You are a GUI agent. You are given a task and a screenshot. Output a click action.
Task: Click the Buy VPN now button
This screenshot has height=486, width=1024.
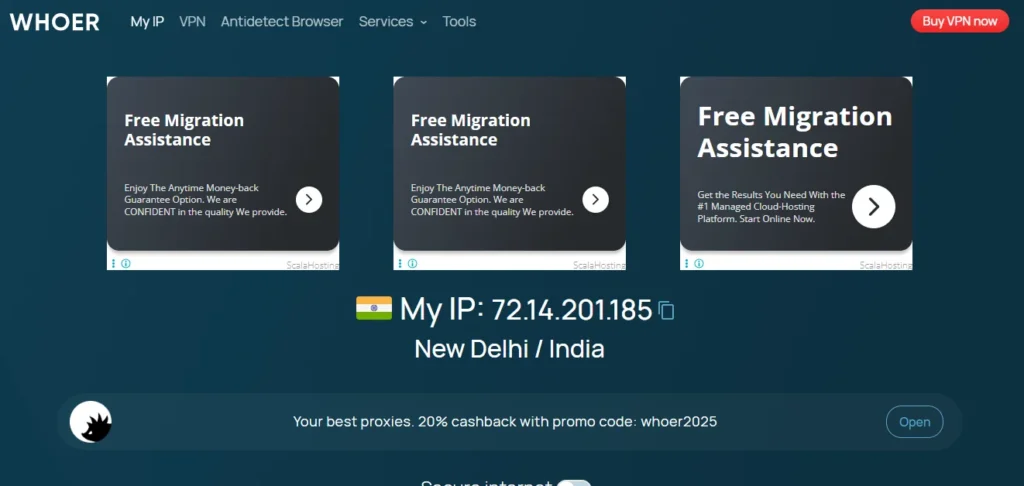click(959, 21)
